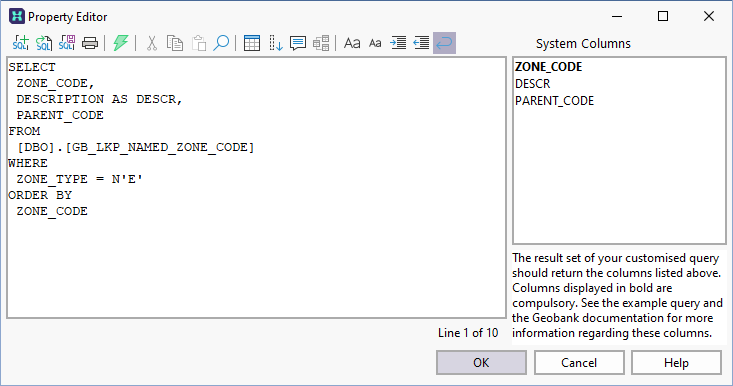Click the OK button
Image resolution: width=733 pixels, height=386 pixels.
(x=481, y=363)
